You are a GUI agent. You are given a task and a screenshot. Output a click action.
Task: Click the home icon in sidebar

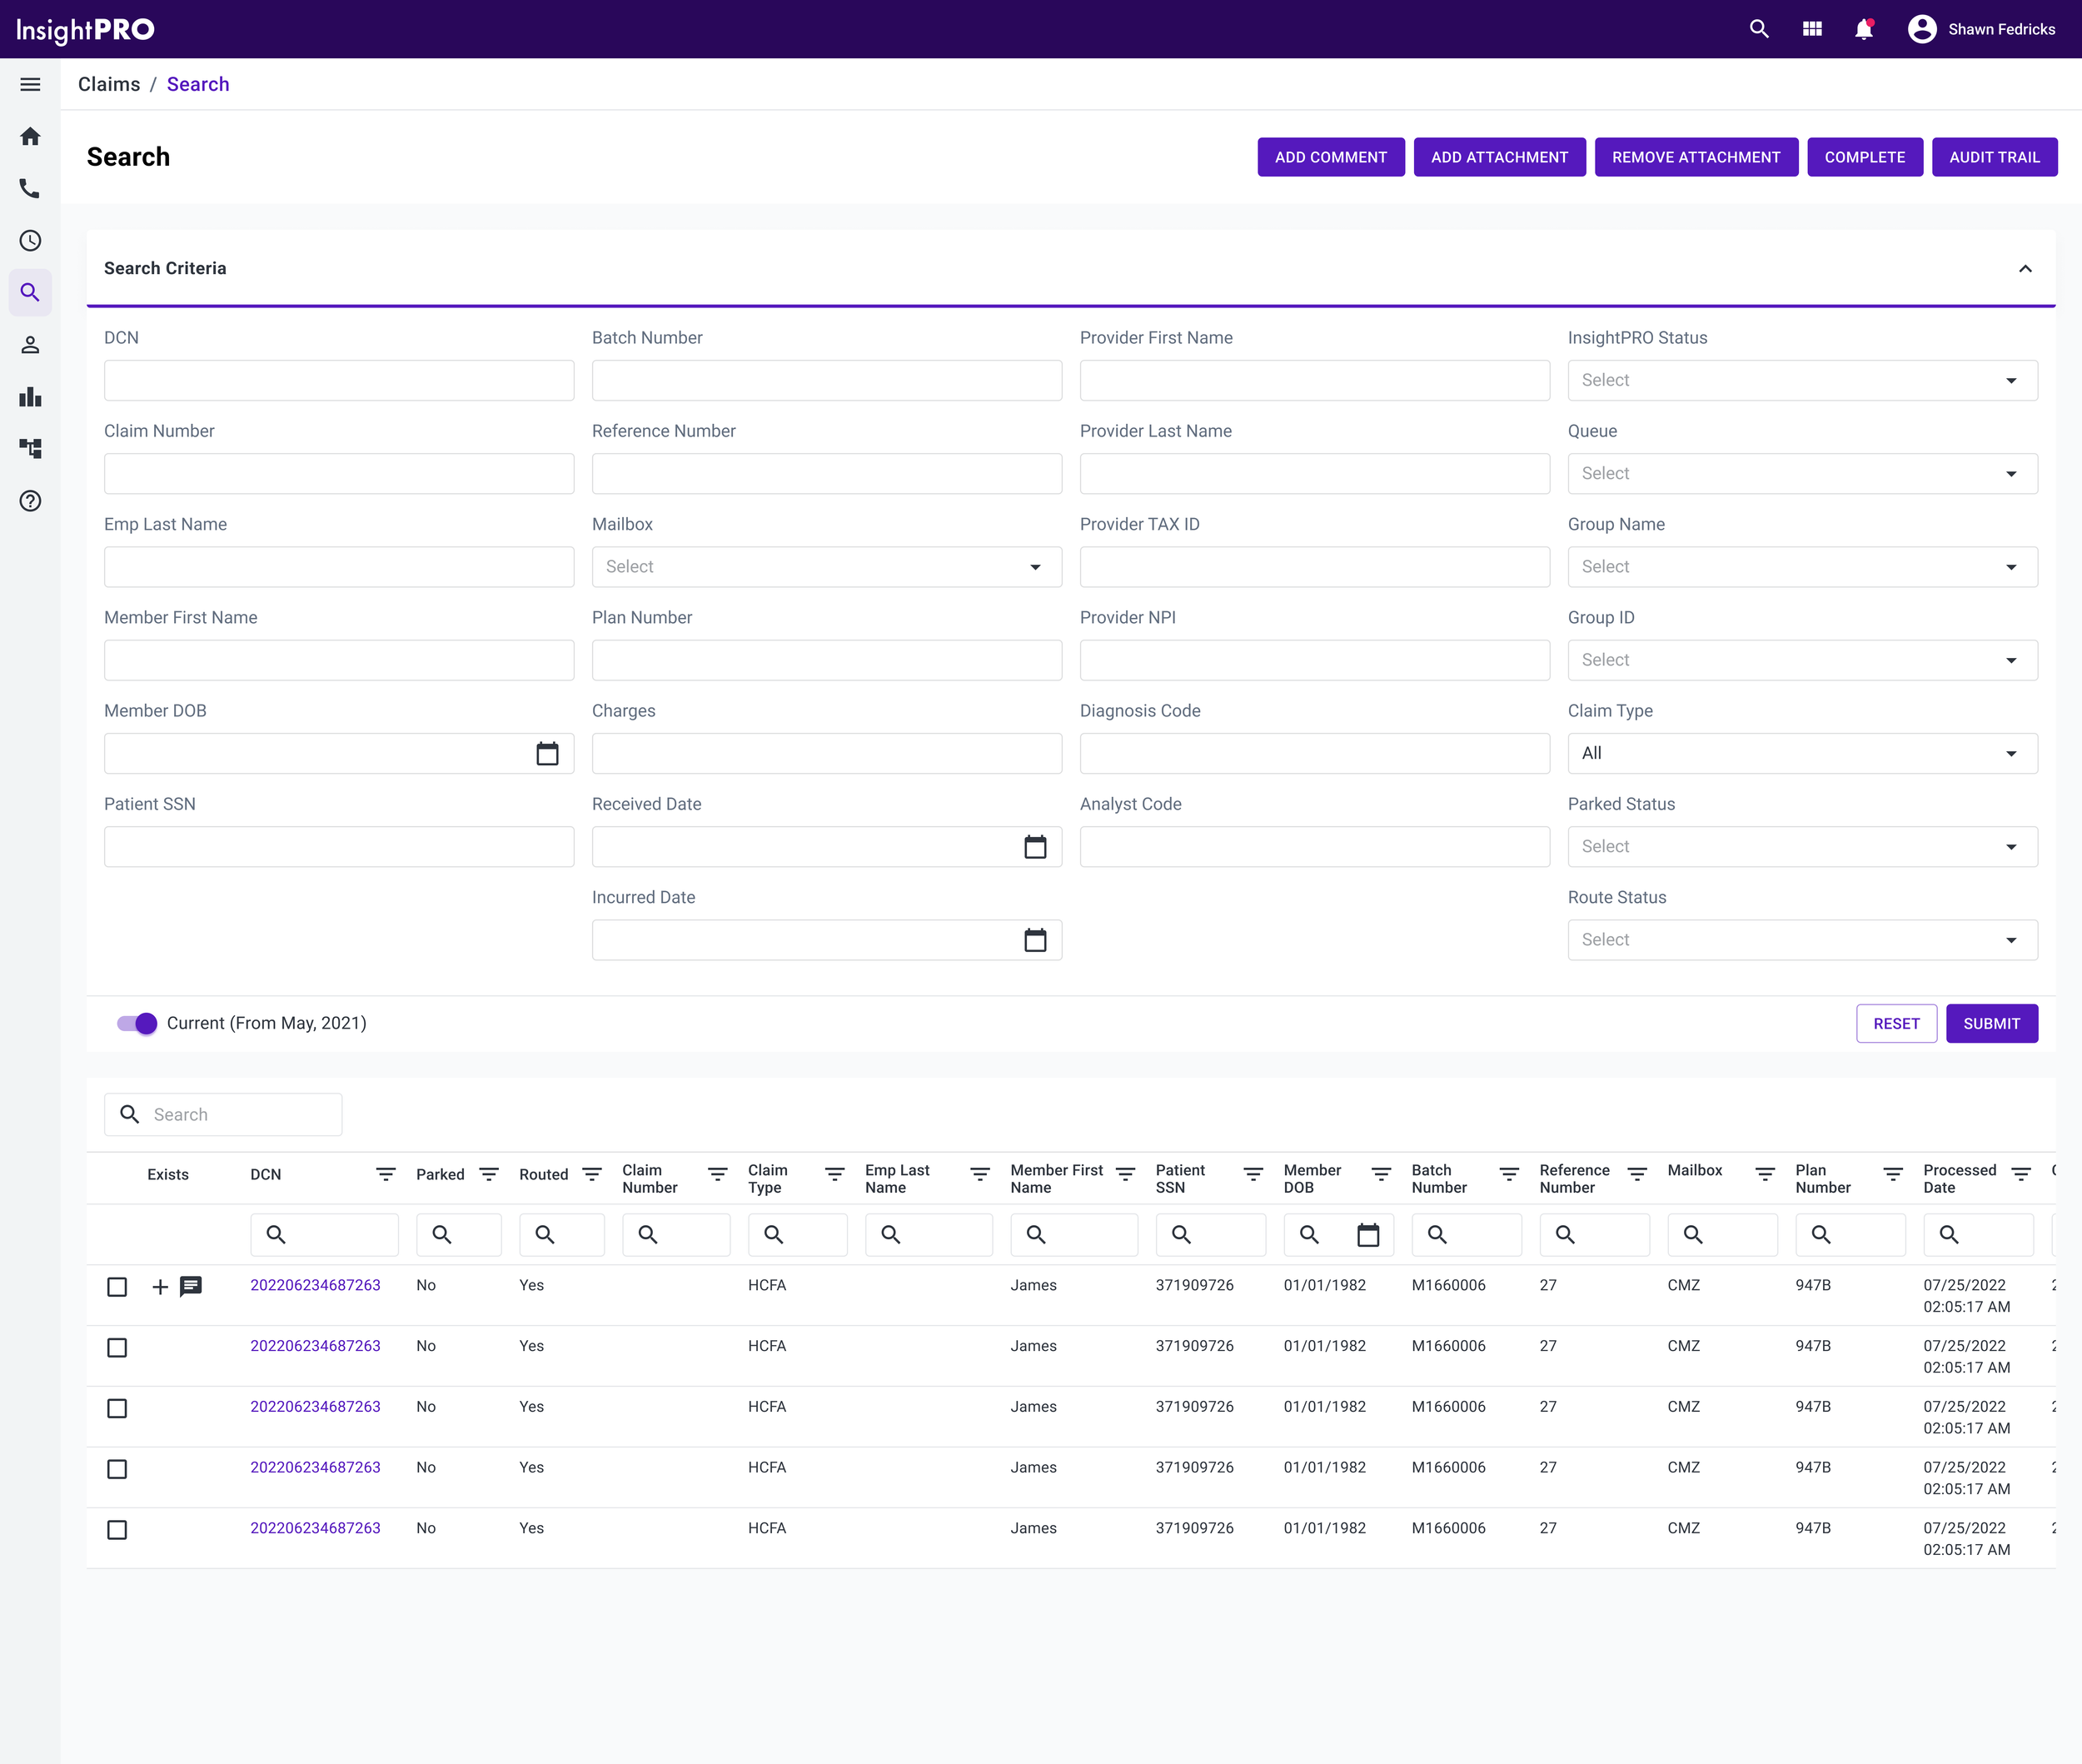[x=30, y=136]
